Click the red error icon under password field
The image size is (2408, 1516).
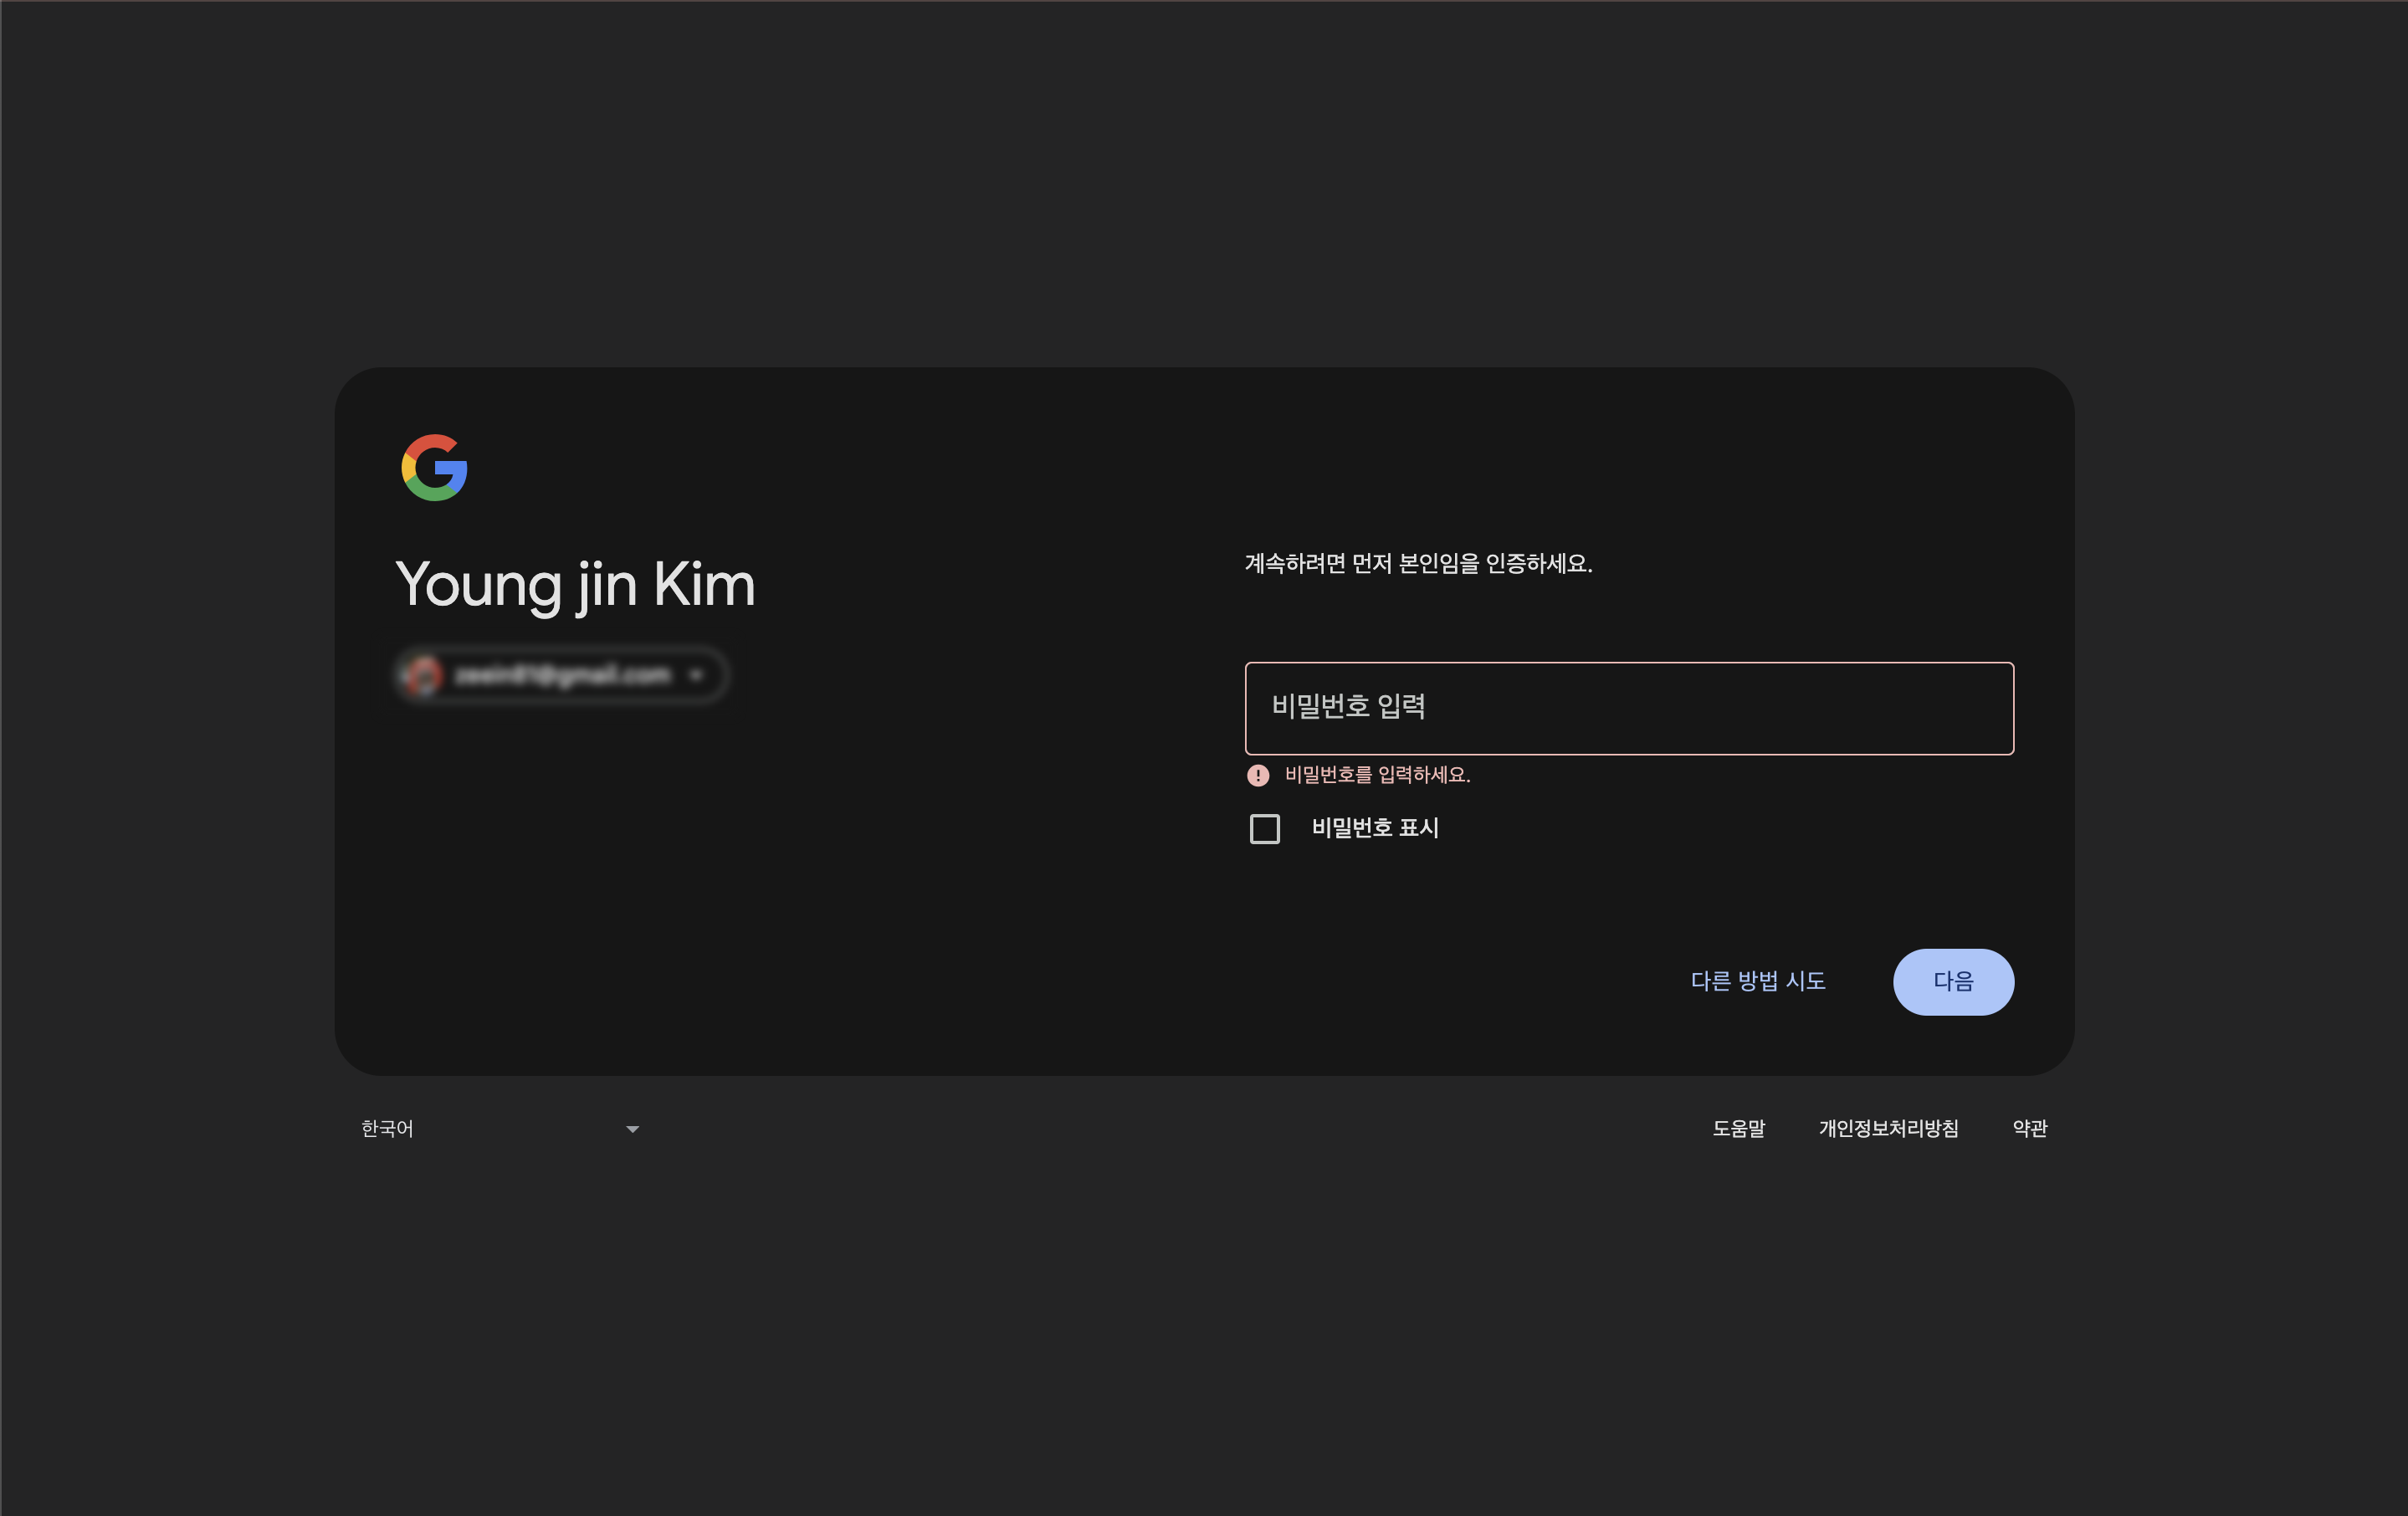tap(1258, 775)
